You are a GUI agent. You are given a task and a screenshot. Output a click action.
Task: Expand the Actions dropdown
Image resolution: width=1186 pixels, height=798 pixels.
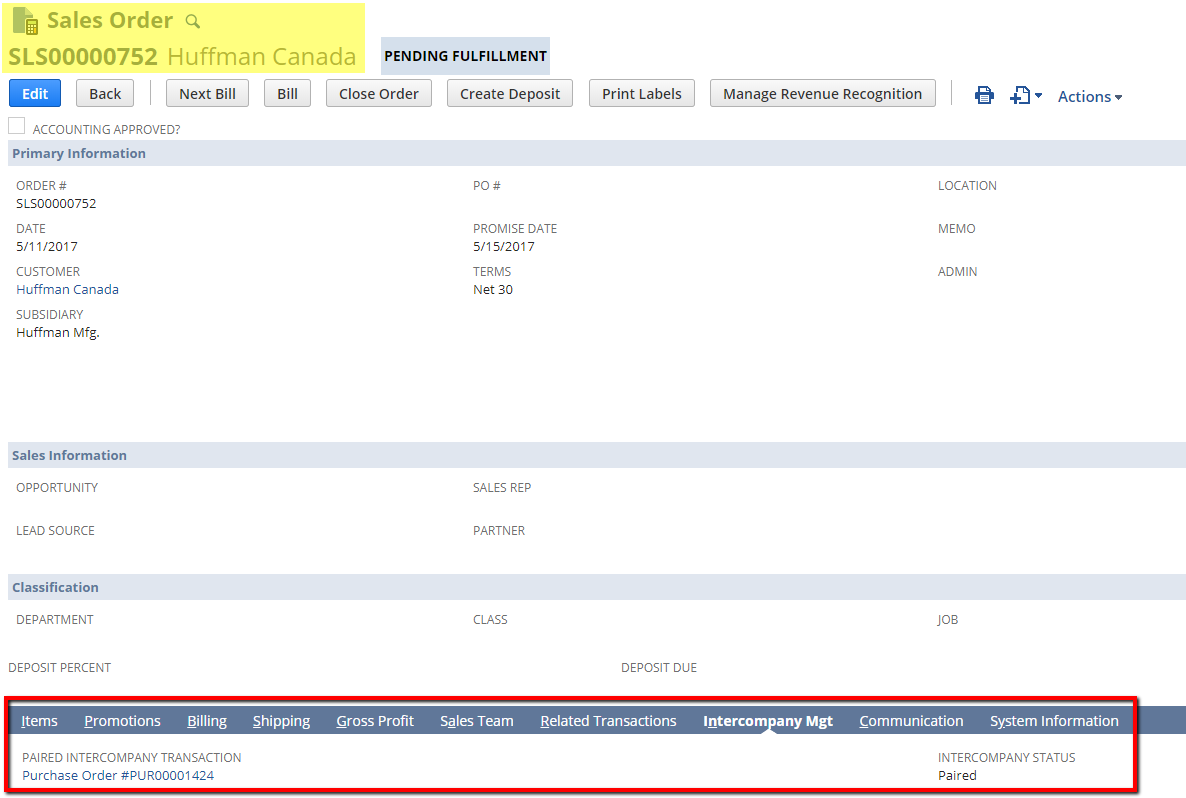click(1090, 96)
